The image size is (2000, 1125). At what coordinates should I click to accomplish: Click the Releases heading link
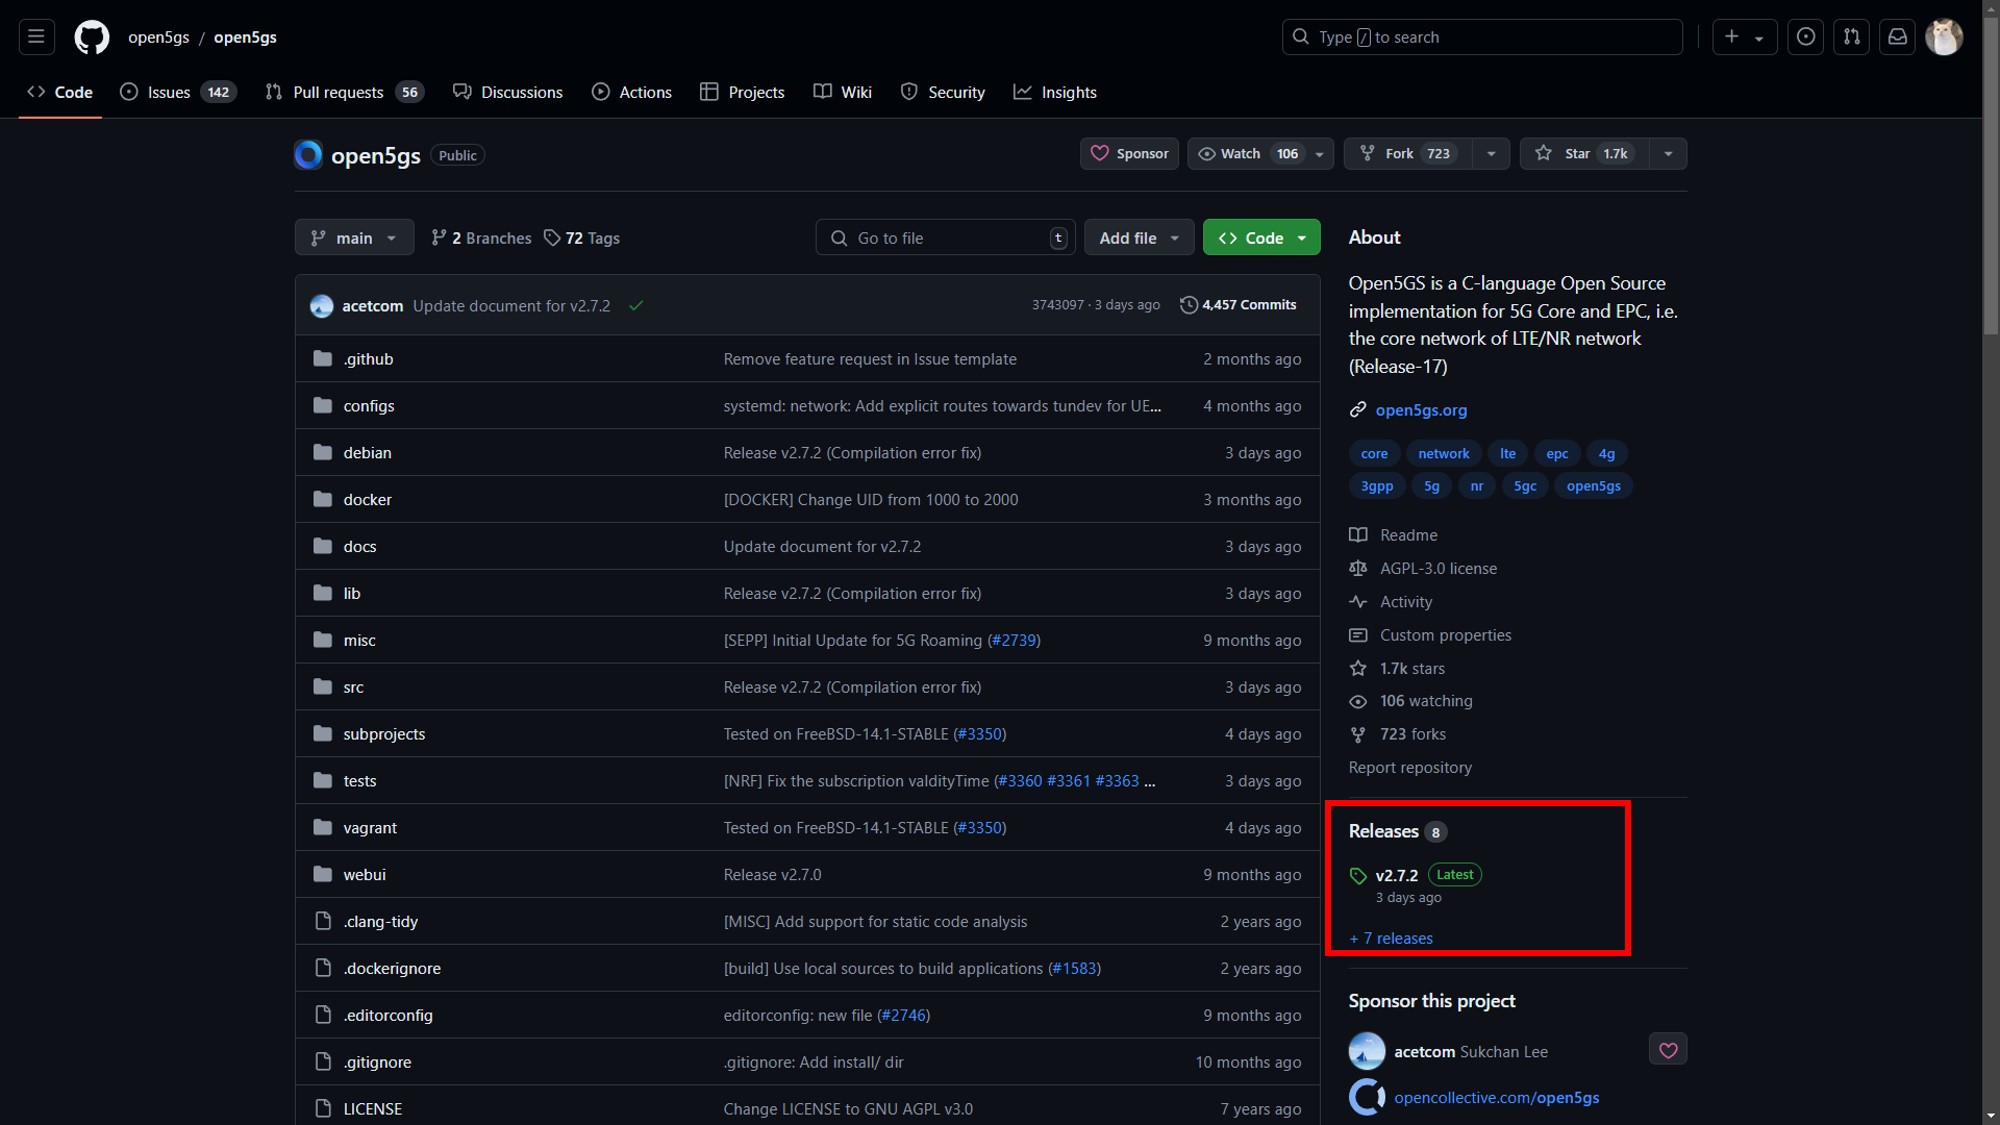(1383, 832)
